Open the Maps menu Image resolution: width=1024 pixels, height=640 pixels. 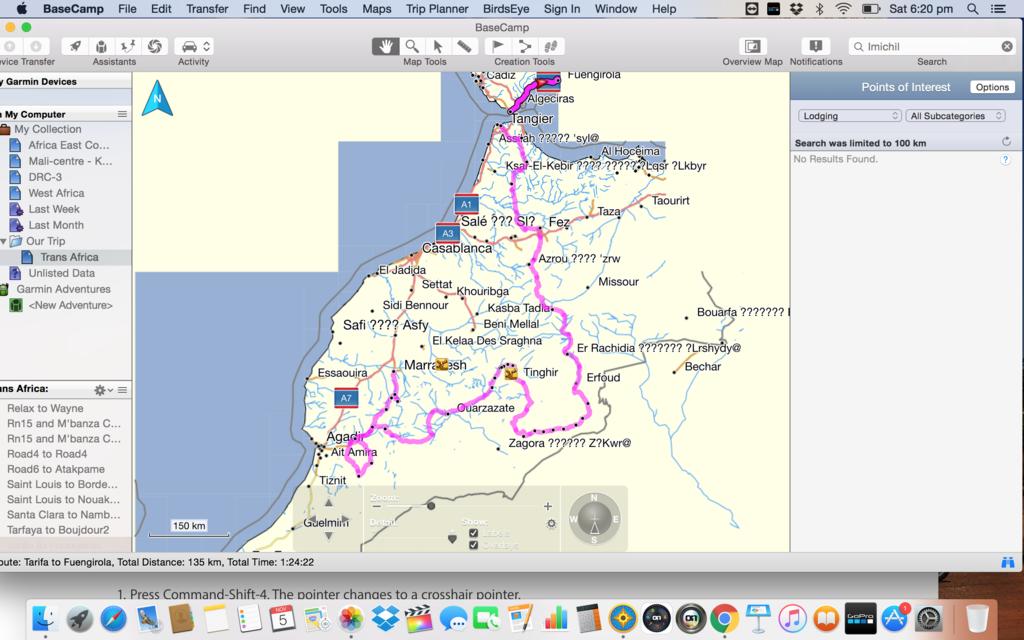click(377, 8)
